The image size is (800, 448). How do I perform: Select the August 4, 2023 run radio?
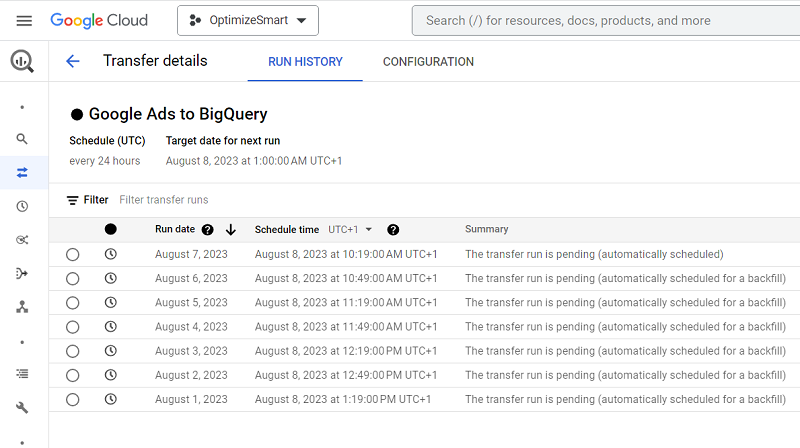72,327
